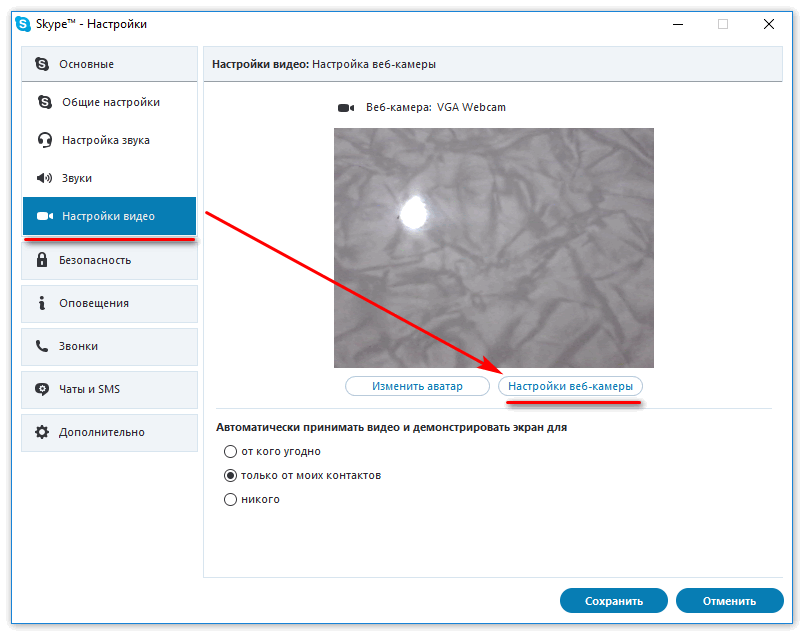Open the Безопасность section
This screenshot has width=804, height=635.
[109, 260]
